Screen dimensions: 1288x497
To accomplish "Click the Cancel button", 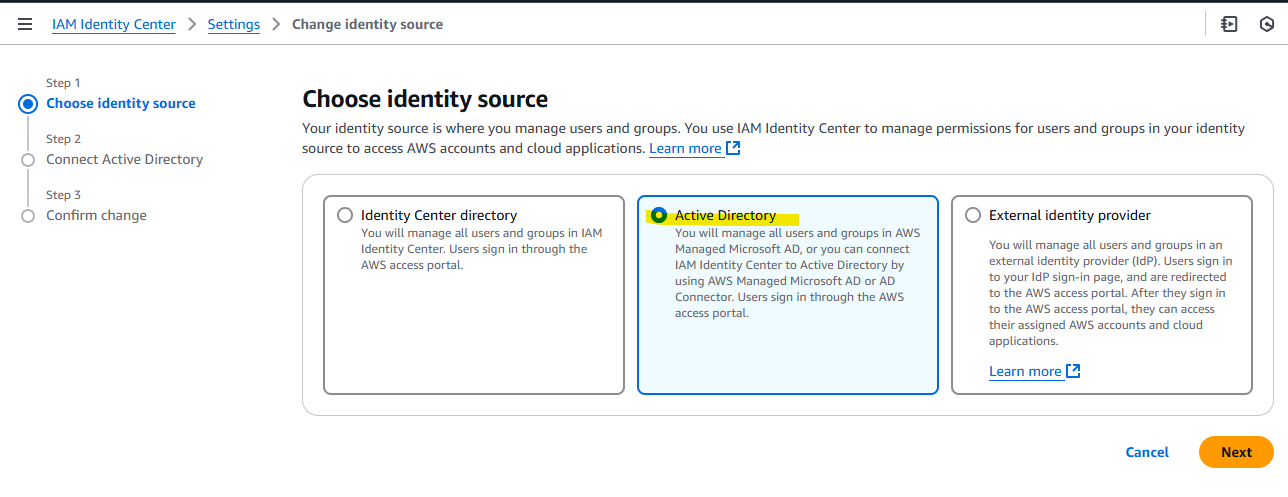I will [x=1147, y=452].
